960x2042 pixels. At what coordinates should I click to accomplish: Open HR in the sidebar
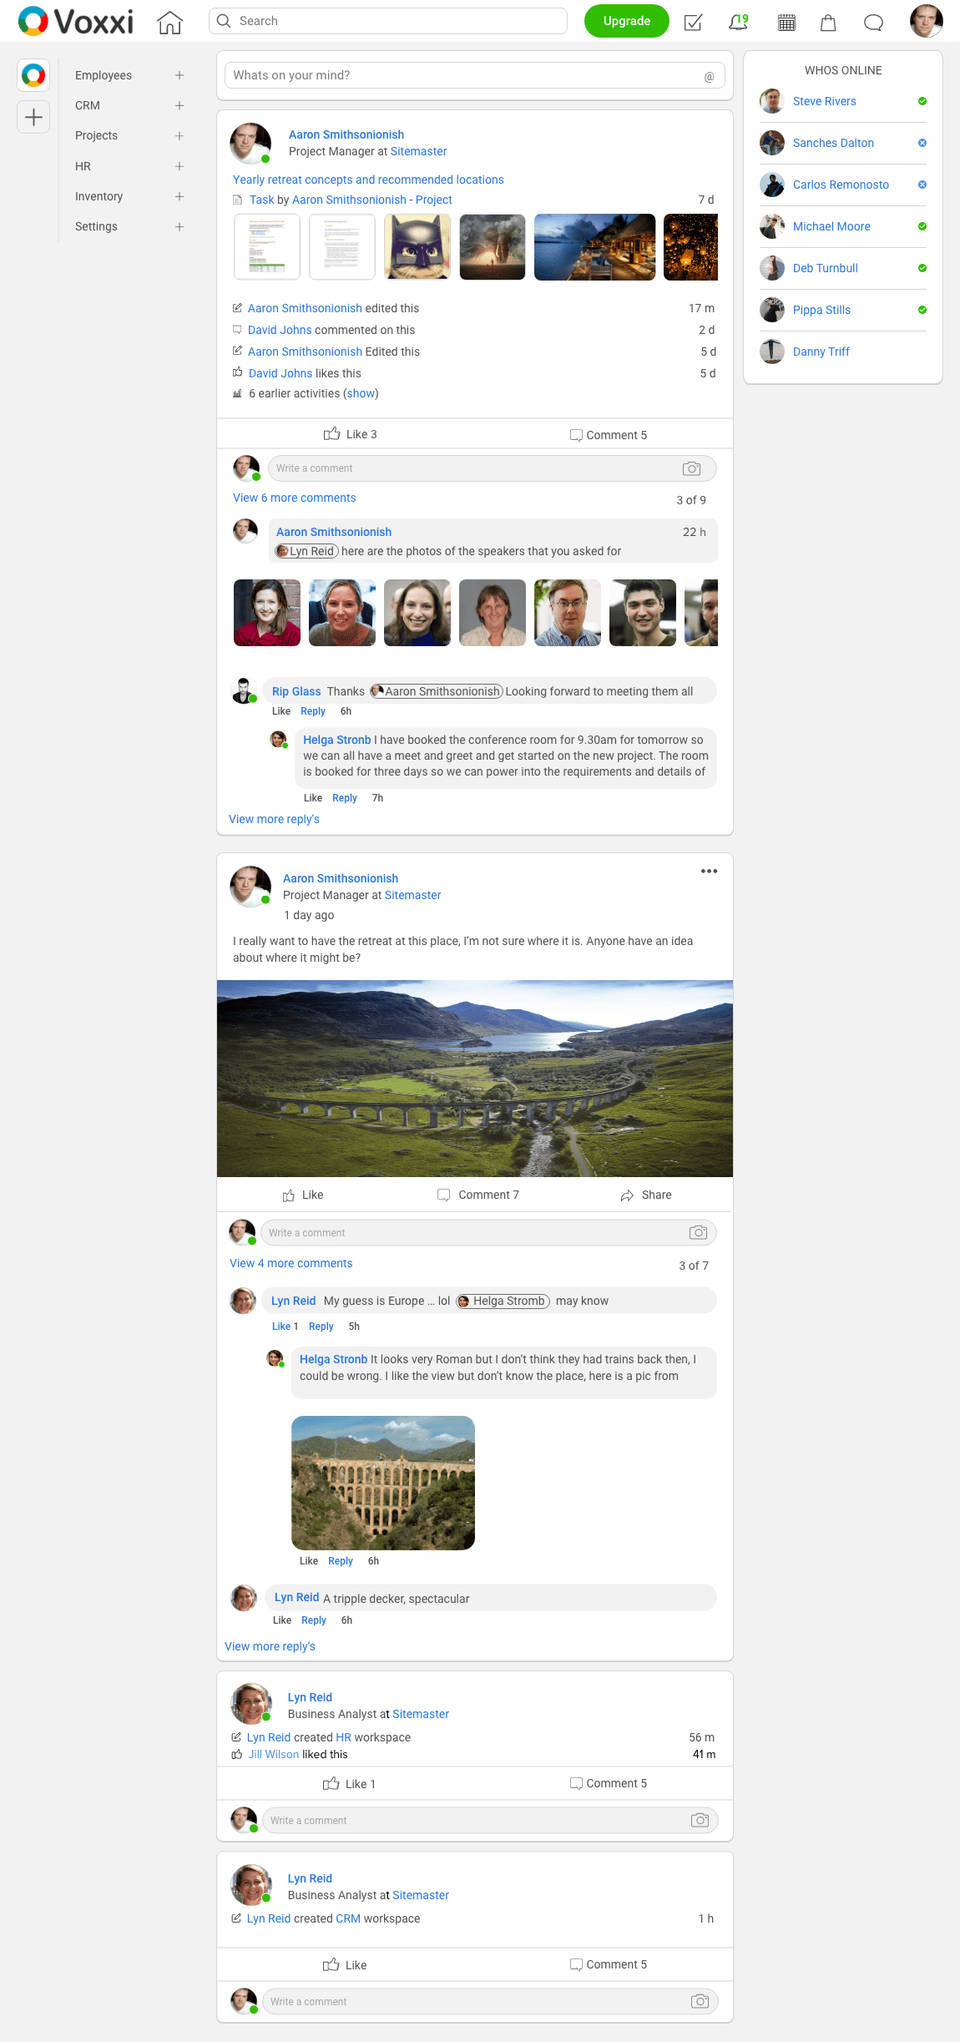point(83,166)
